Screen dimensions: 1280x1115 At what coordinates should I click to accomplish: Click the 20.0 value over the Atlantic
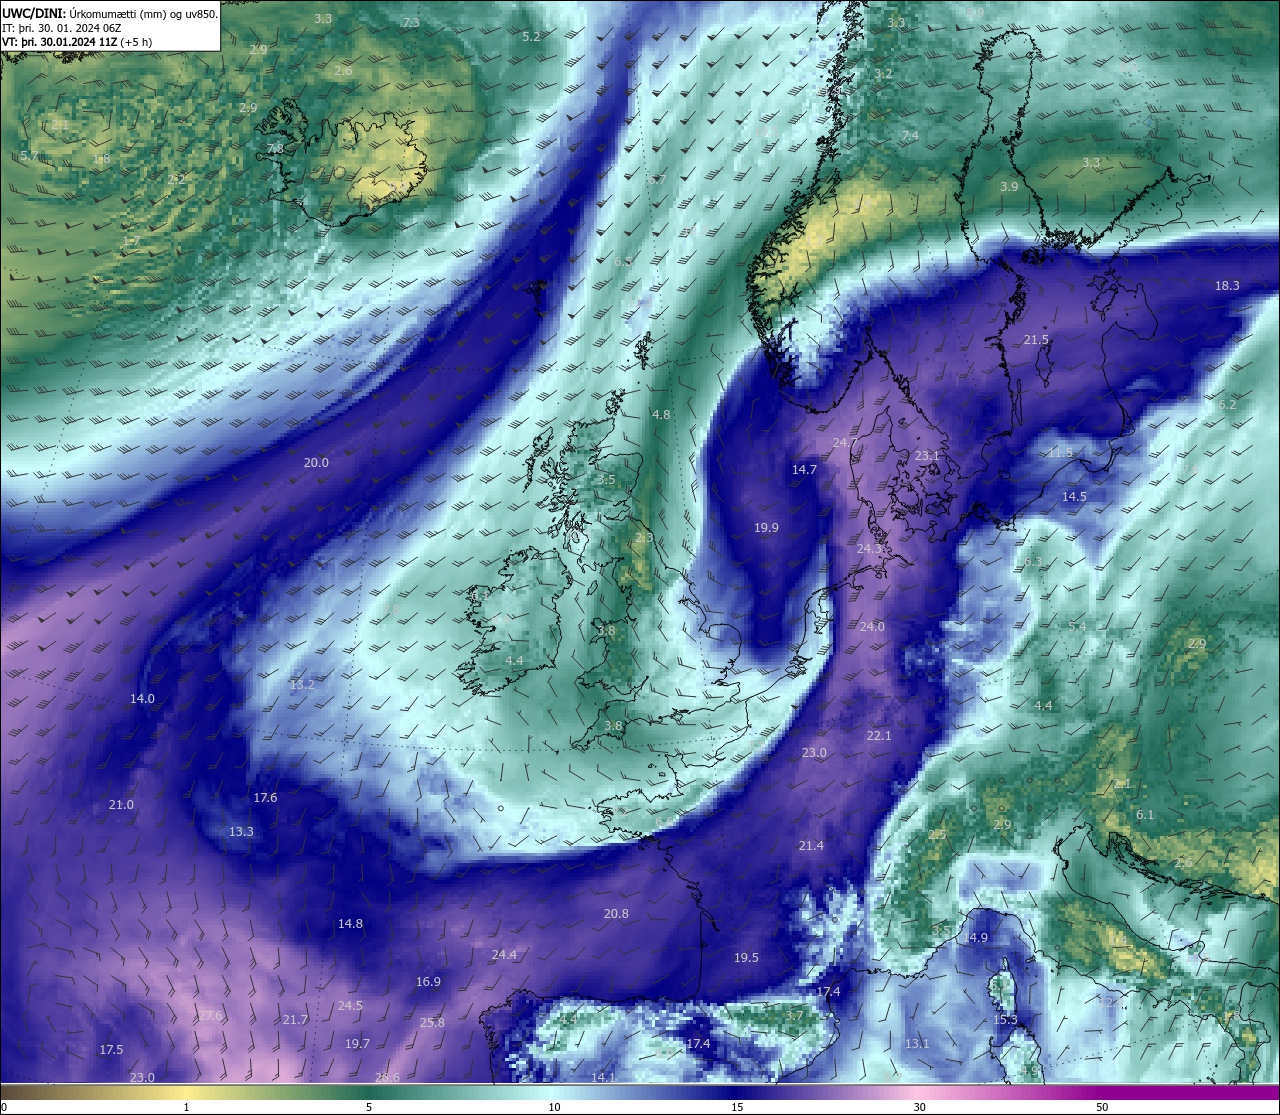316,463
